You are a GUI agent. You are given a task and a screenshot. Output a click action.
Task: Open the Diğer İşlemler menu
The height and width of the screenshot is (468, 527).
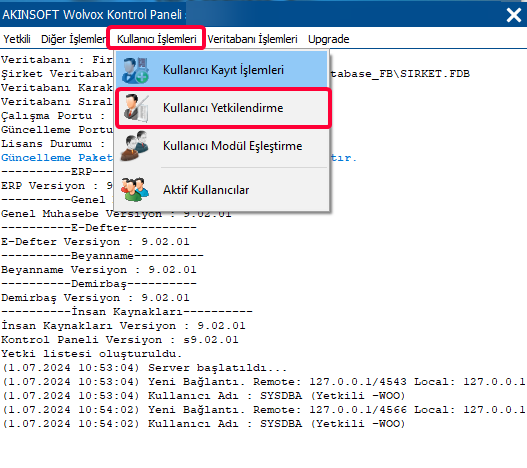click(x=73, y=39)
